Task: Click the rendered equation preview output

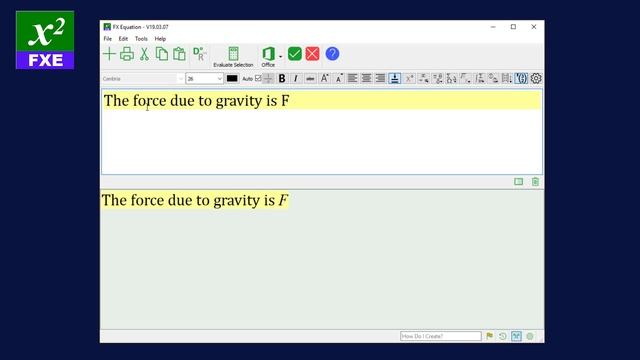Action: point(195,200)
